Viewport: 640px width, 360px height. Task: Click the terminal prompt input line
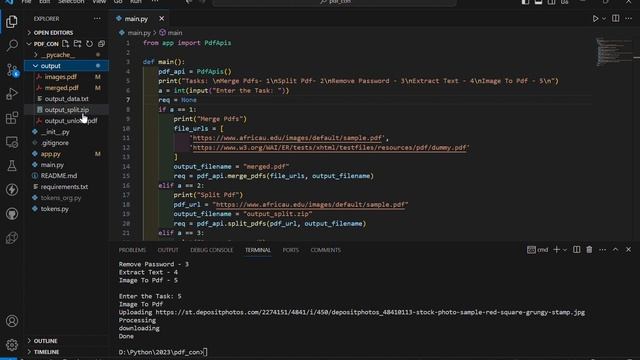click(x=163, y=352)
